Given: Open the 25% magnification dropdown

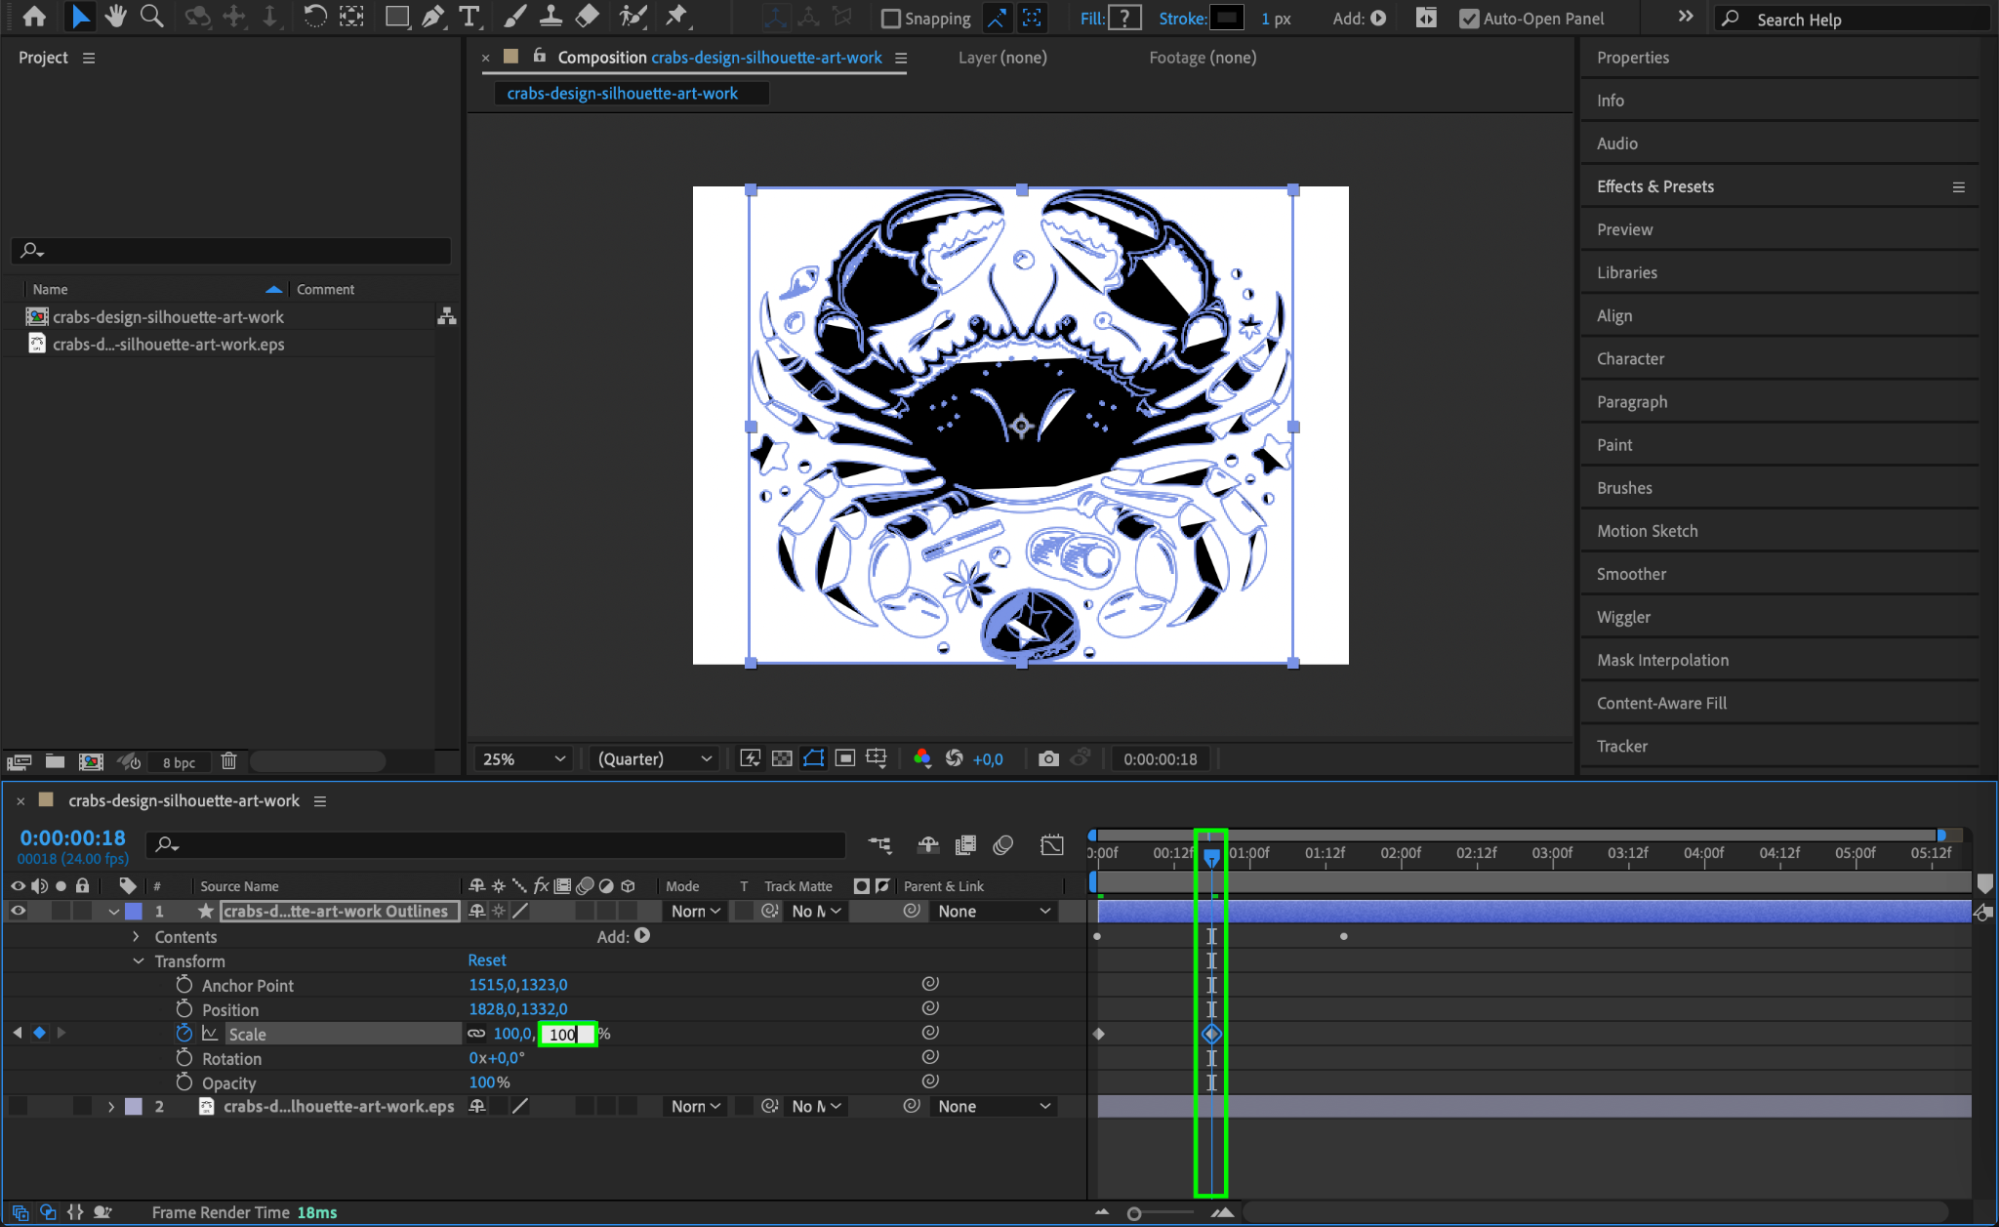Looking at the screenshot, I should 523,759.
